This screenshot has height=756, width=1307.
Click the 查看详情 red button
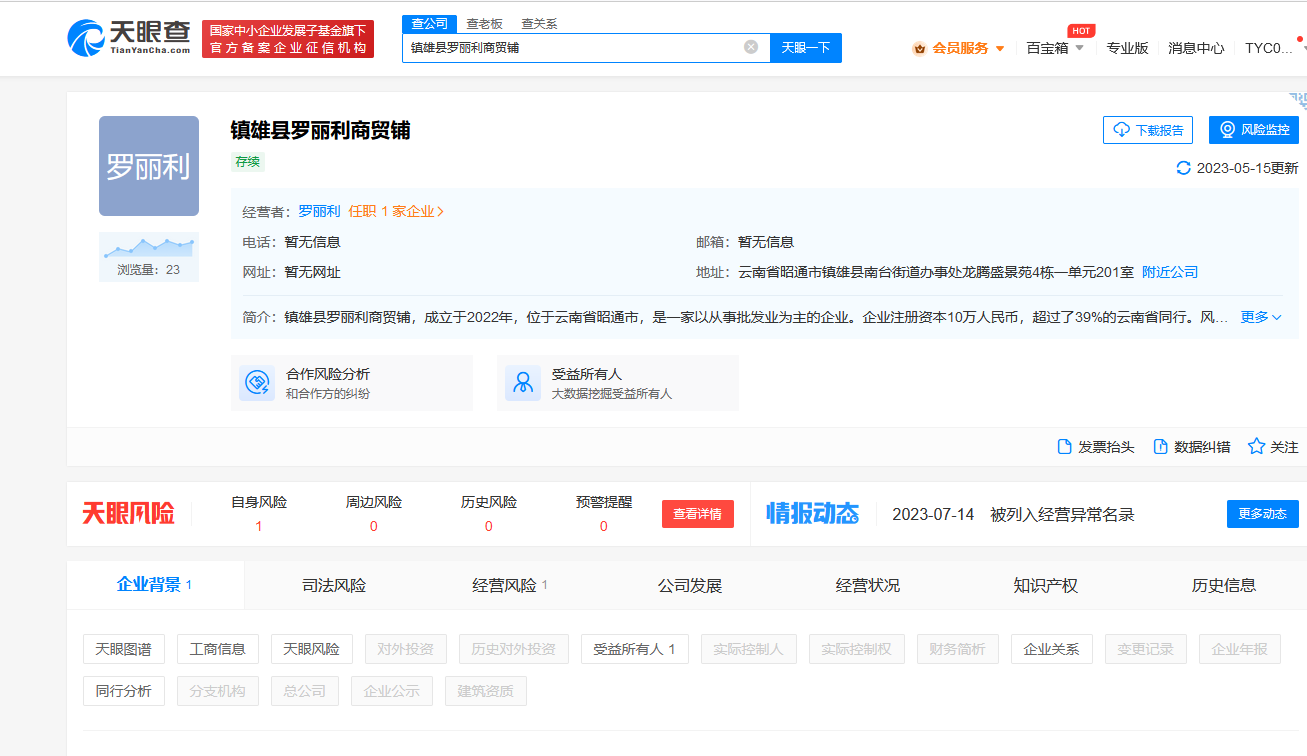pyautogui.click(x=697, y=514)
